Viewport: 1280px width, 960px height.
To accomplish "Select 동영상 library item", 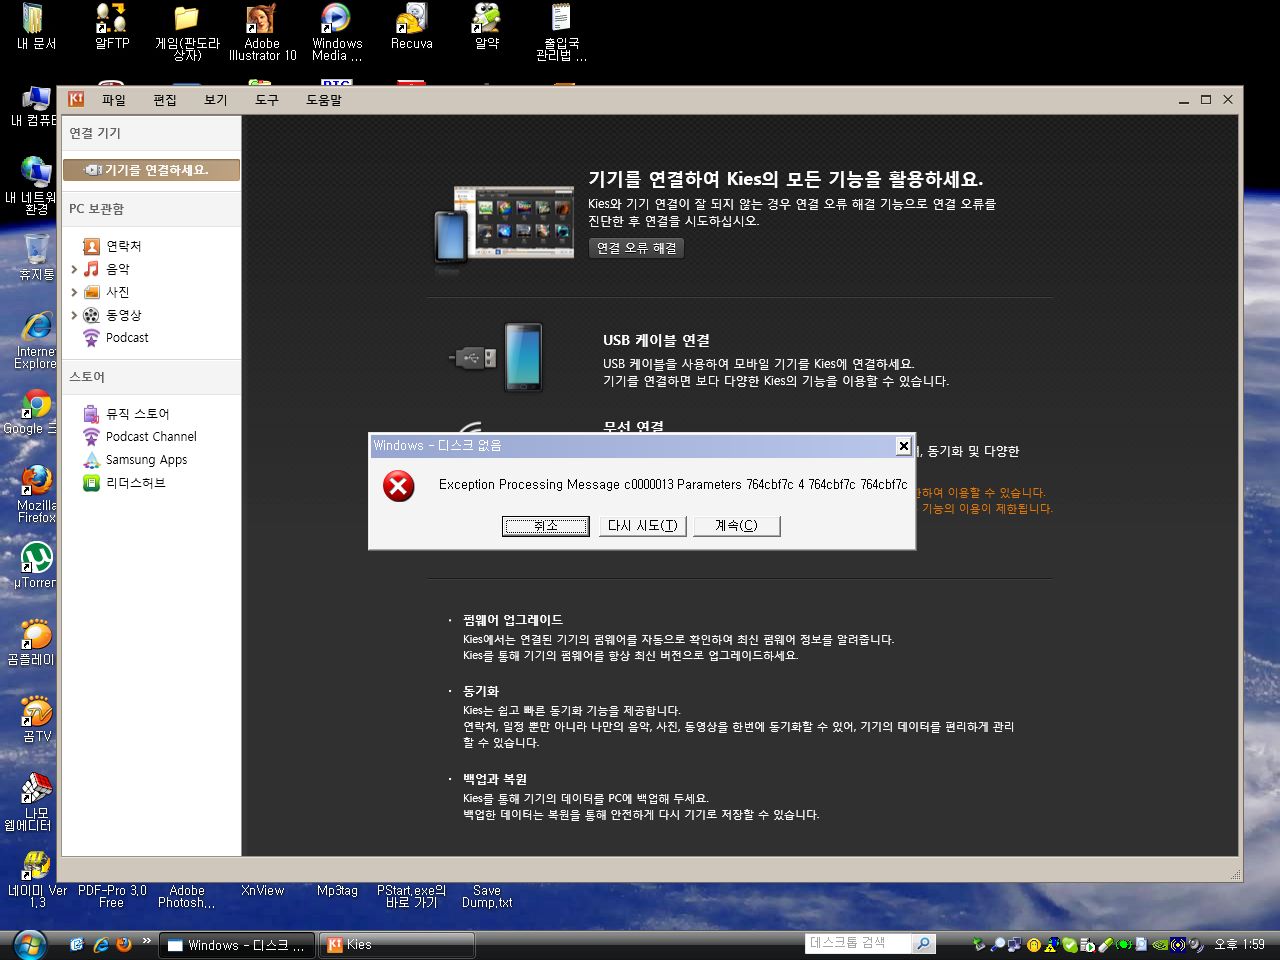I will point(124,315).
